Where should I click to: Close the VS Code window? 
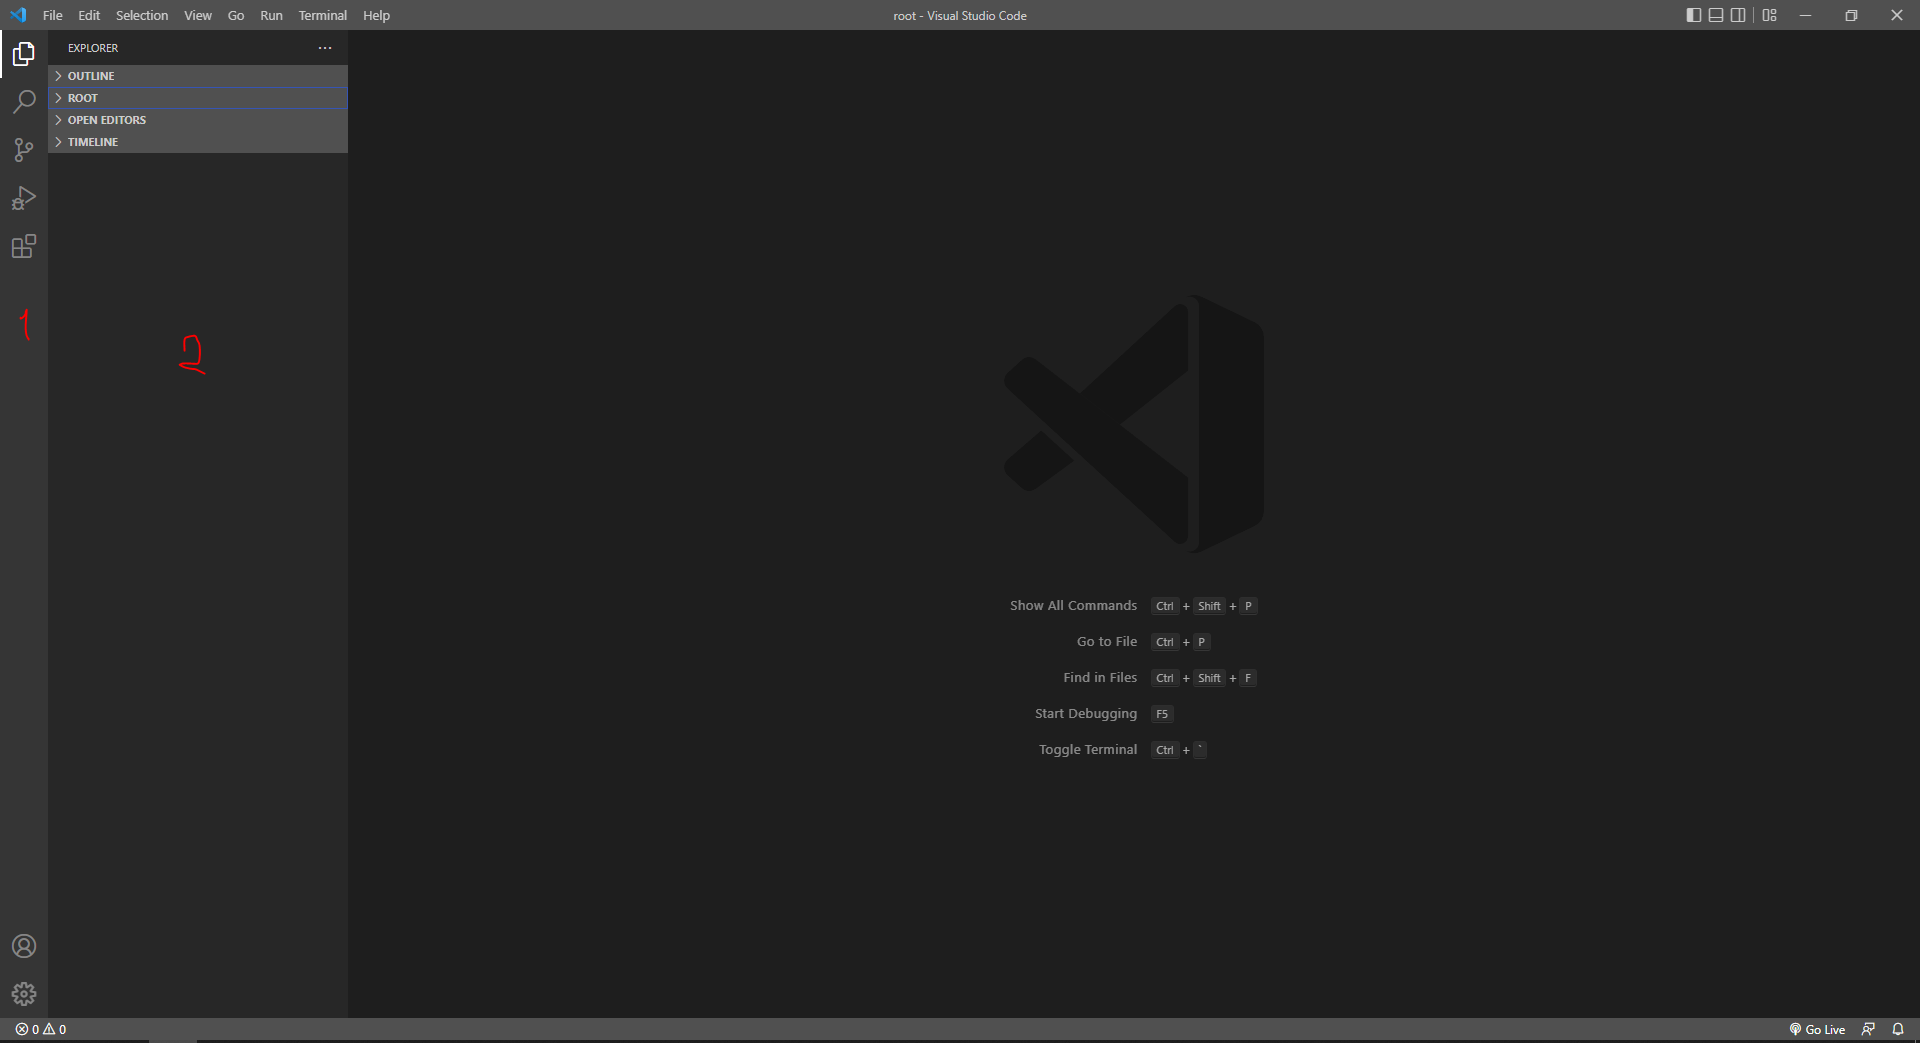click(x=1897, y=15)
